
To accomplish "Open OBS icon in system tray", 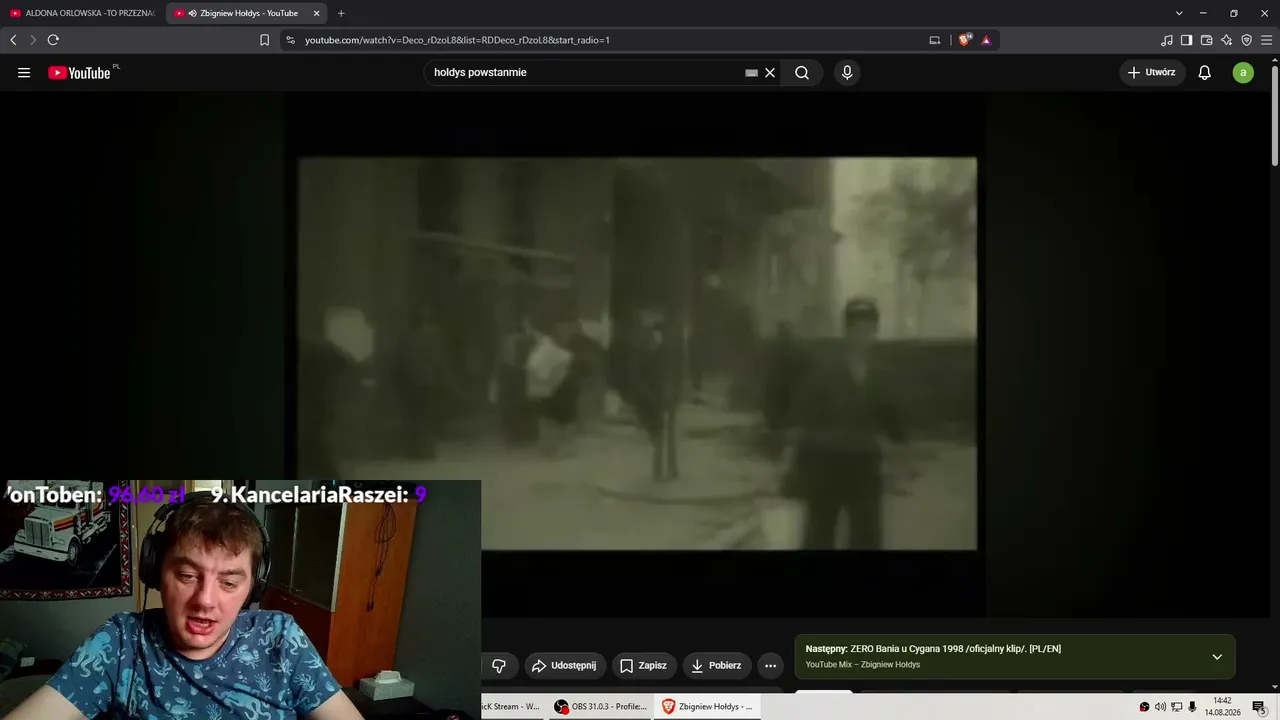I will click(x=1145, y=707).
